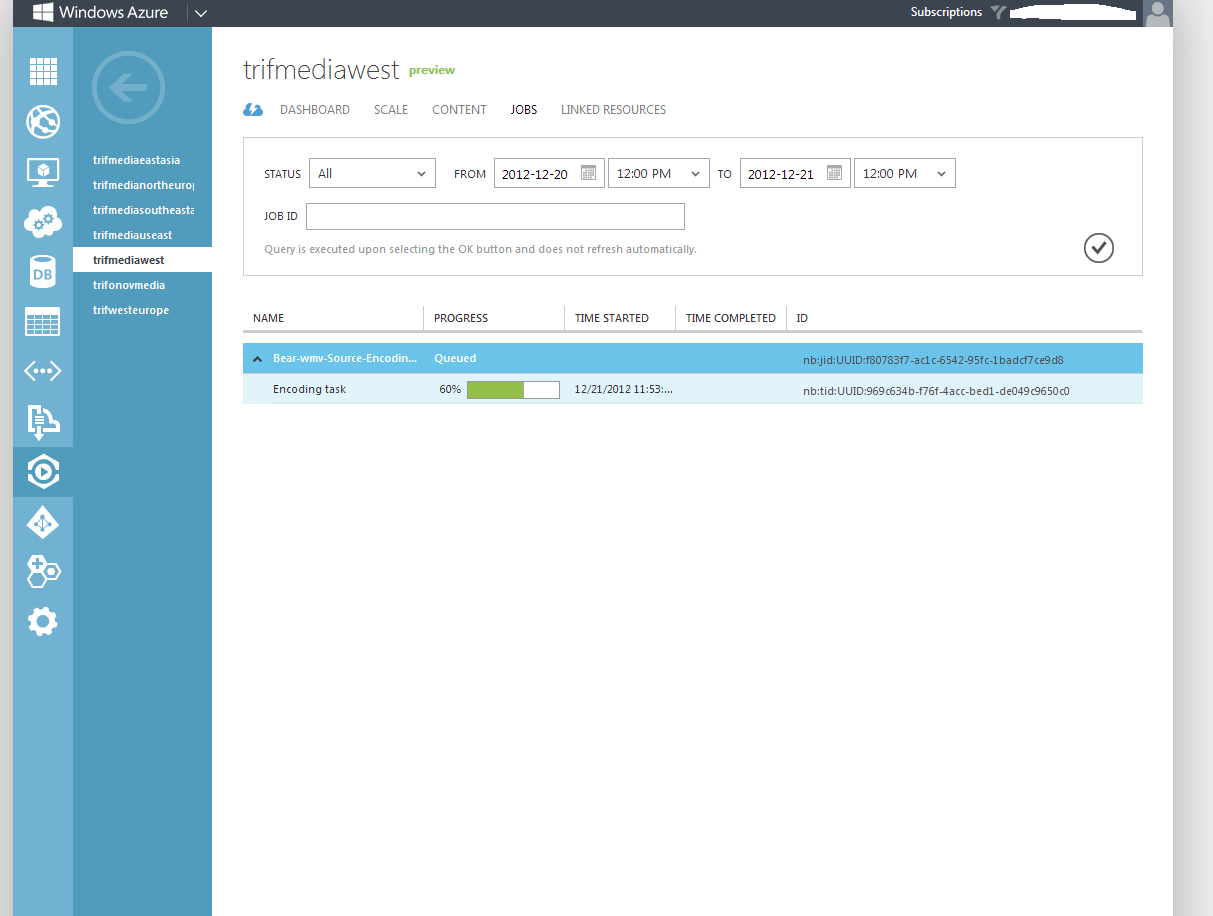This screenshot has height=916, width=1213.
Task: Open the STATUS All dropdown
Action: tap(372, 173)
